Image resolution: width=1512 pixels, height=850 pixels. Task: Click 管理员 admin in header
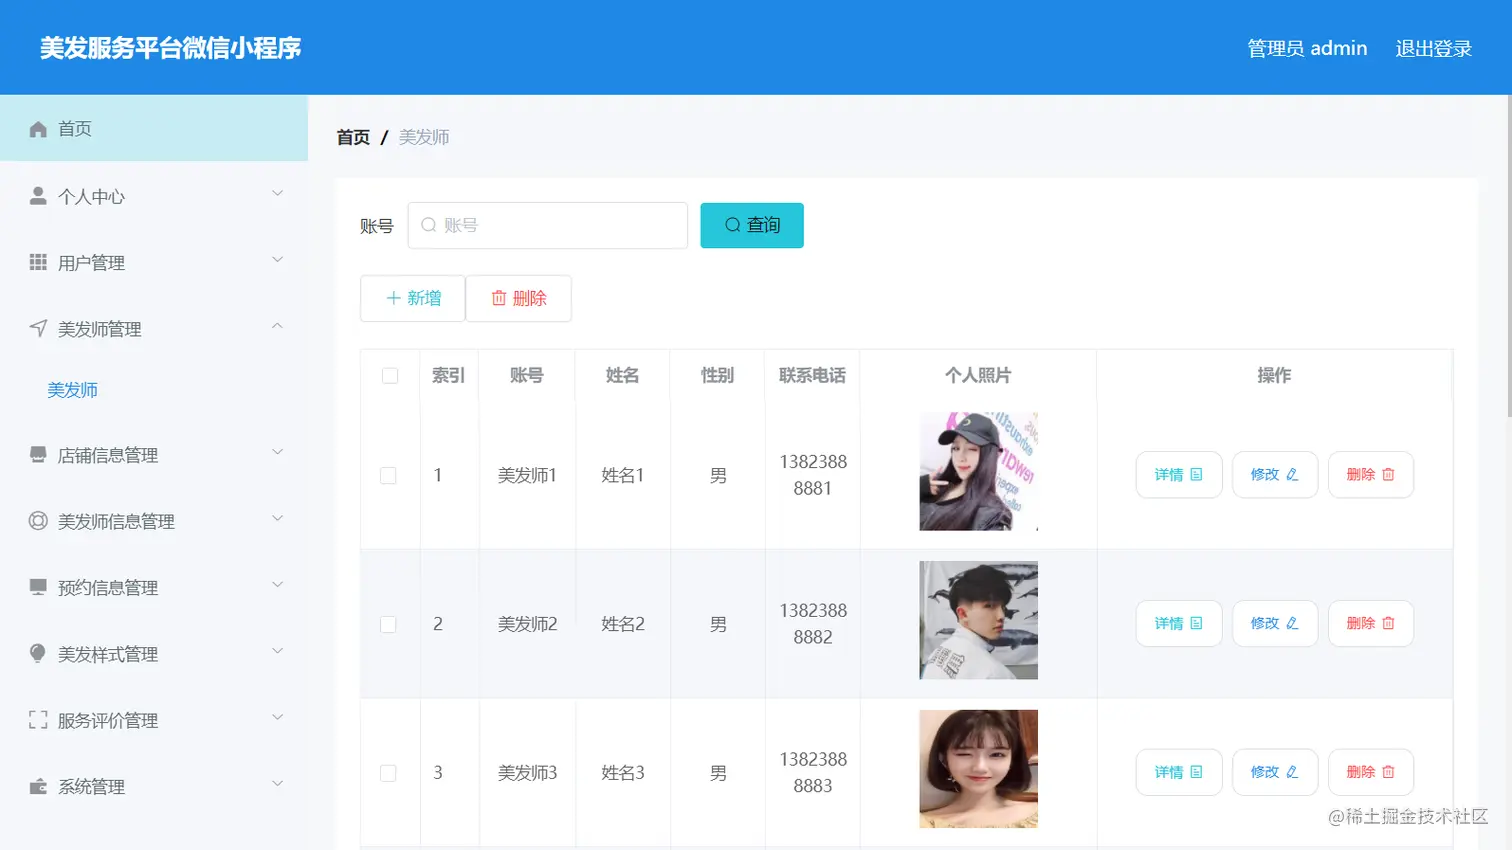click(x=1307, y=48)
